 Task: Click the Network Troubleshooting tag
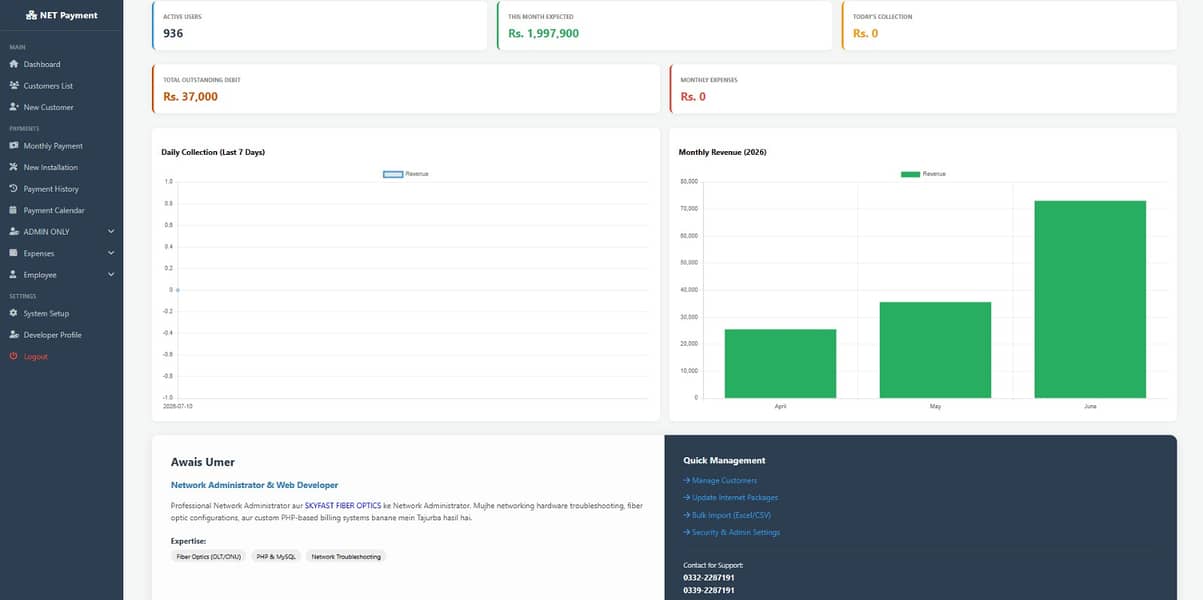[x=345, y=556]
